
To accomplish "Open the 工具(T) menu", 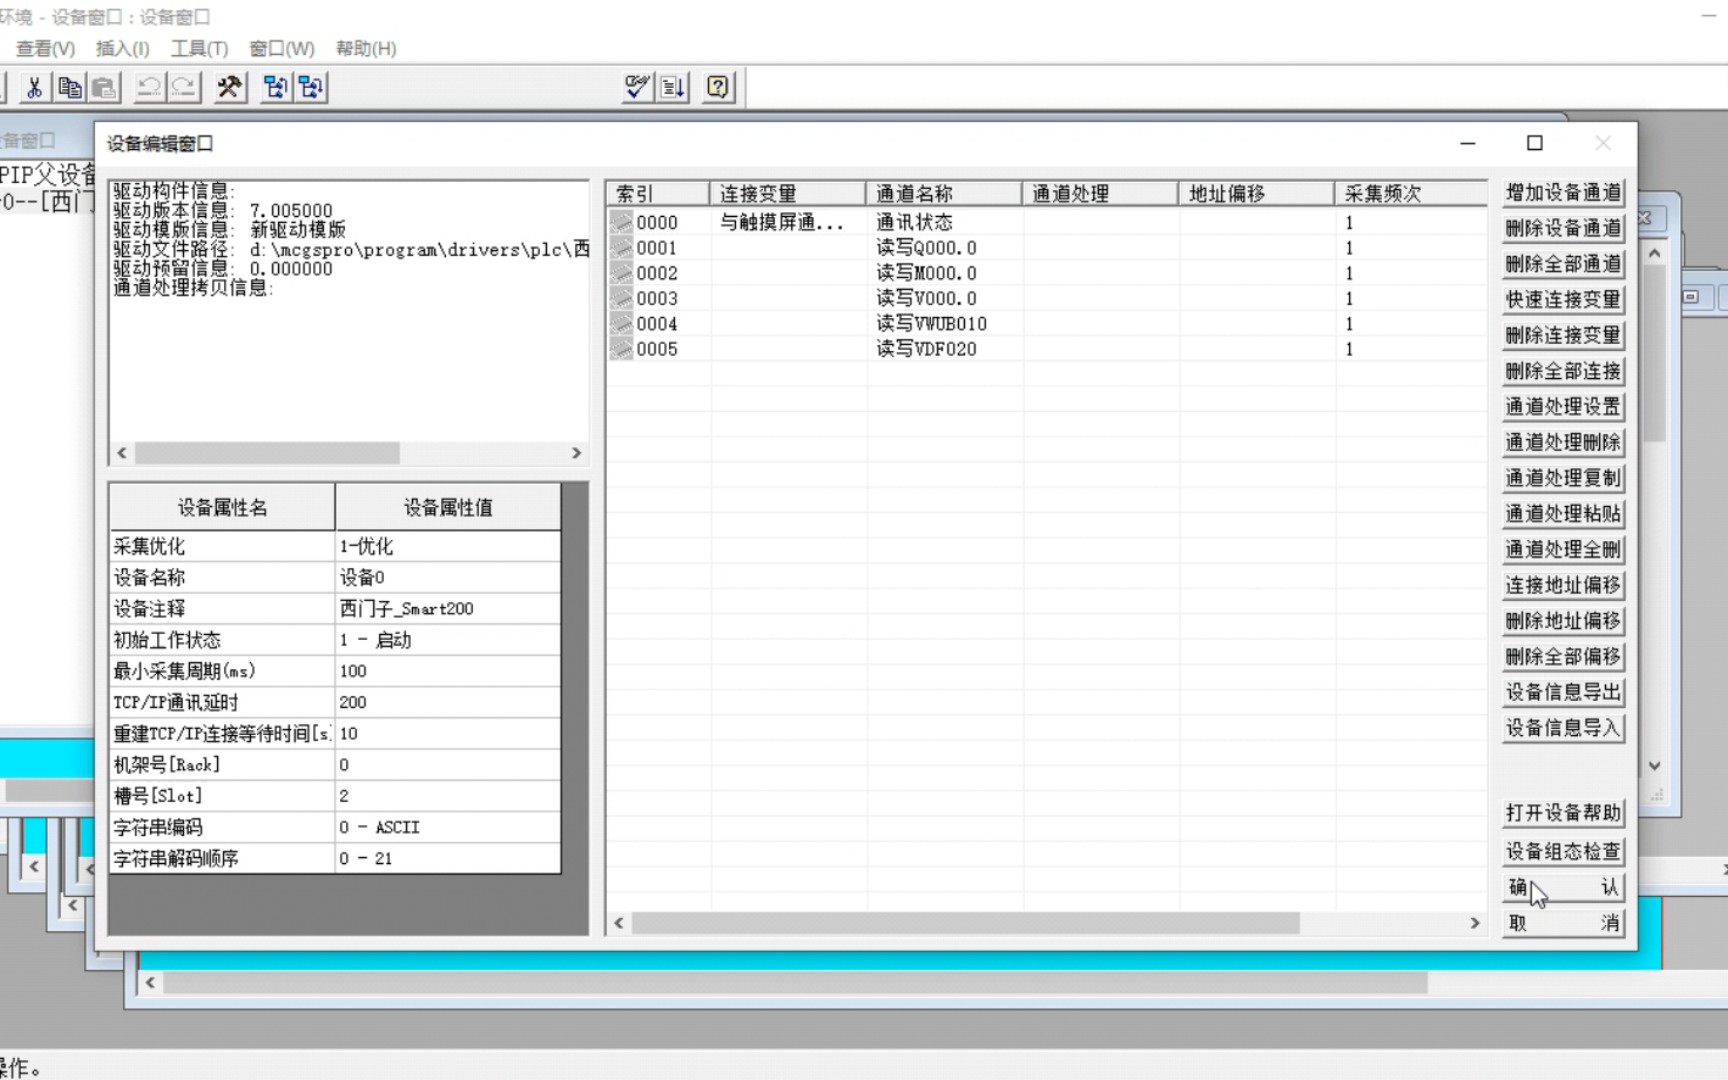I will 197,48.
